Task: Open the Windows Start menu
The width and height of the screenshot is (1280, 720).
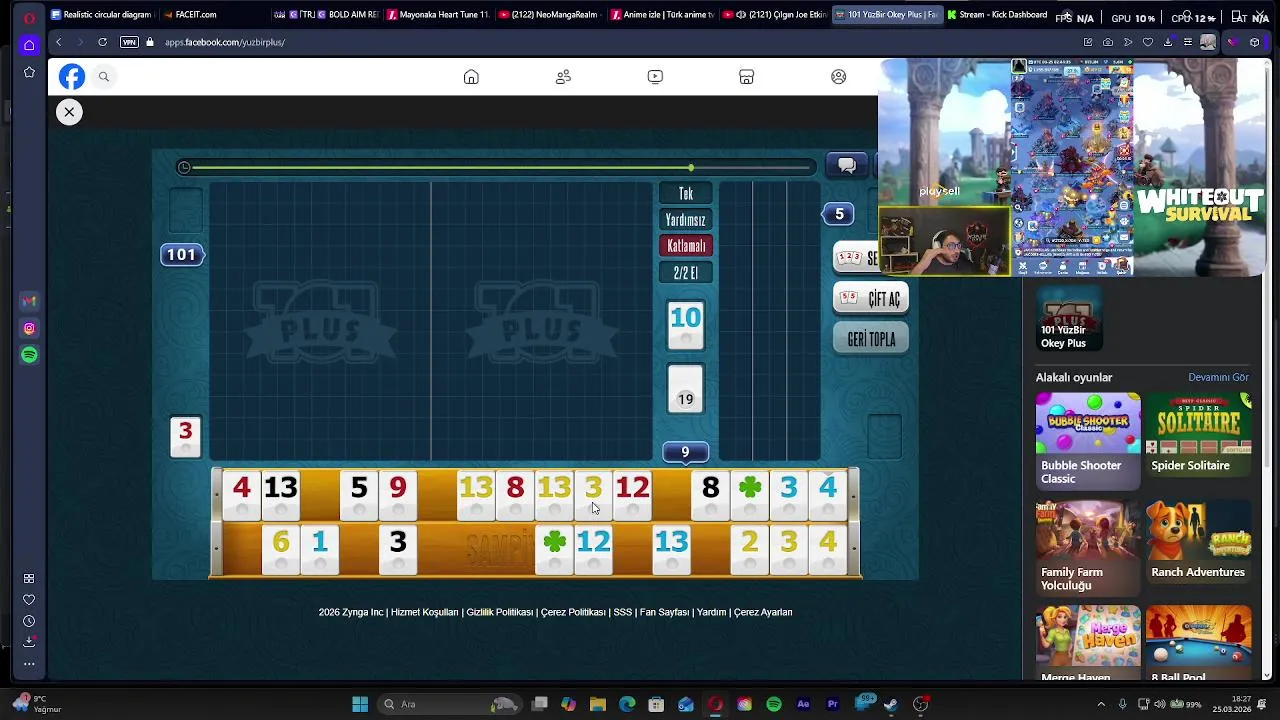Action: [x=360, y=704]
